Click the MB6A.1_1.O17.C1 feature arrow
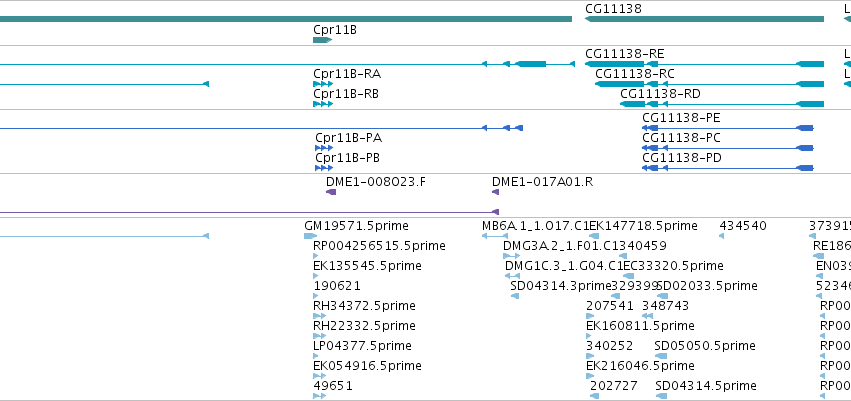Image resolution: width=851 pixels, height=401 pixels. click(x=495, y=236)
